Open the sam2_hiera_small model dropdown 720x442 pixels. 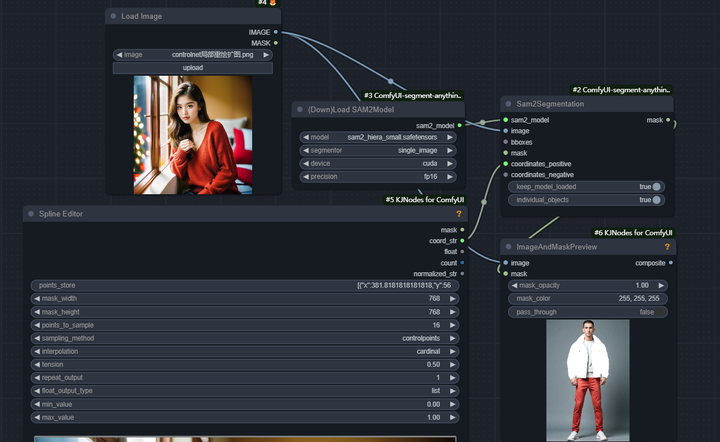coord(378,137)
